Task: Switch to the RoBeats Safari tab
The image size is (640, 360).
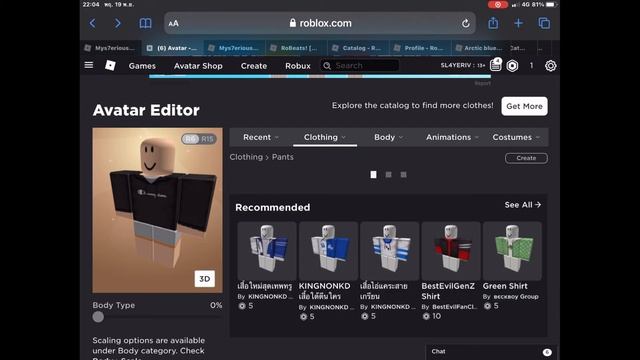Action: [296, 48]
